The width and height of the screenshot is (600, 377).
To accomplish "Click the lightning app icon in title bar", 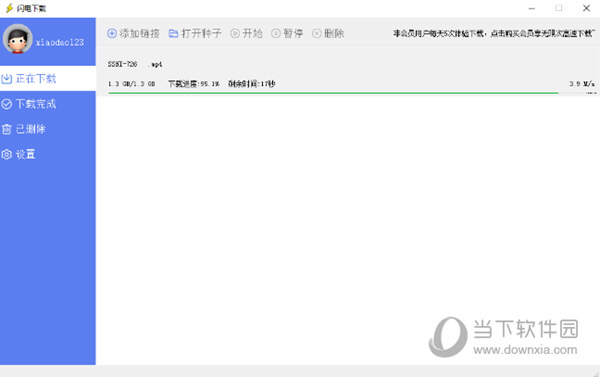I will [x=9, y=8].
